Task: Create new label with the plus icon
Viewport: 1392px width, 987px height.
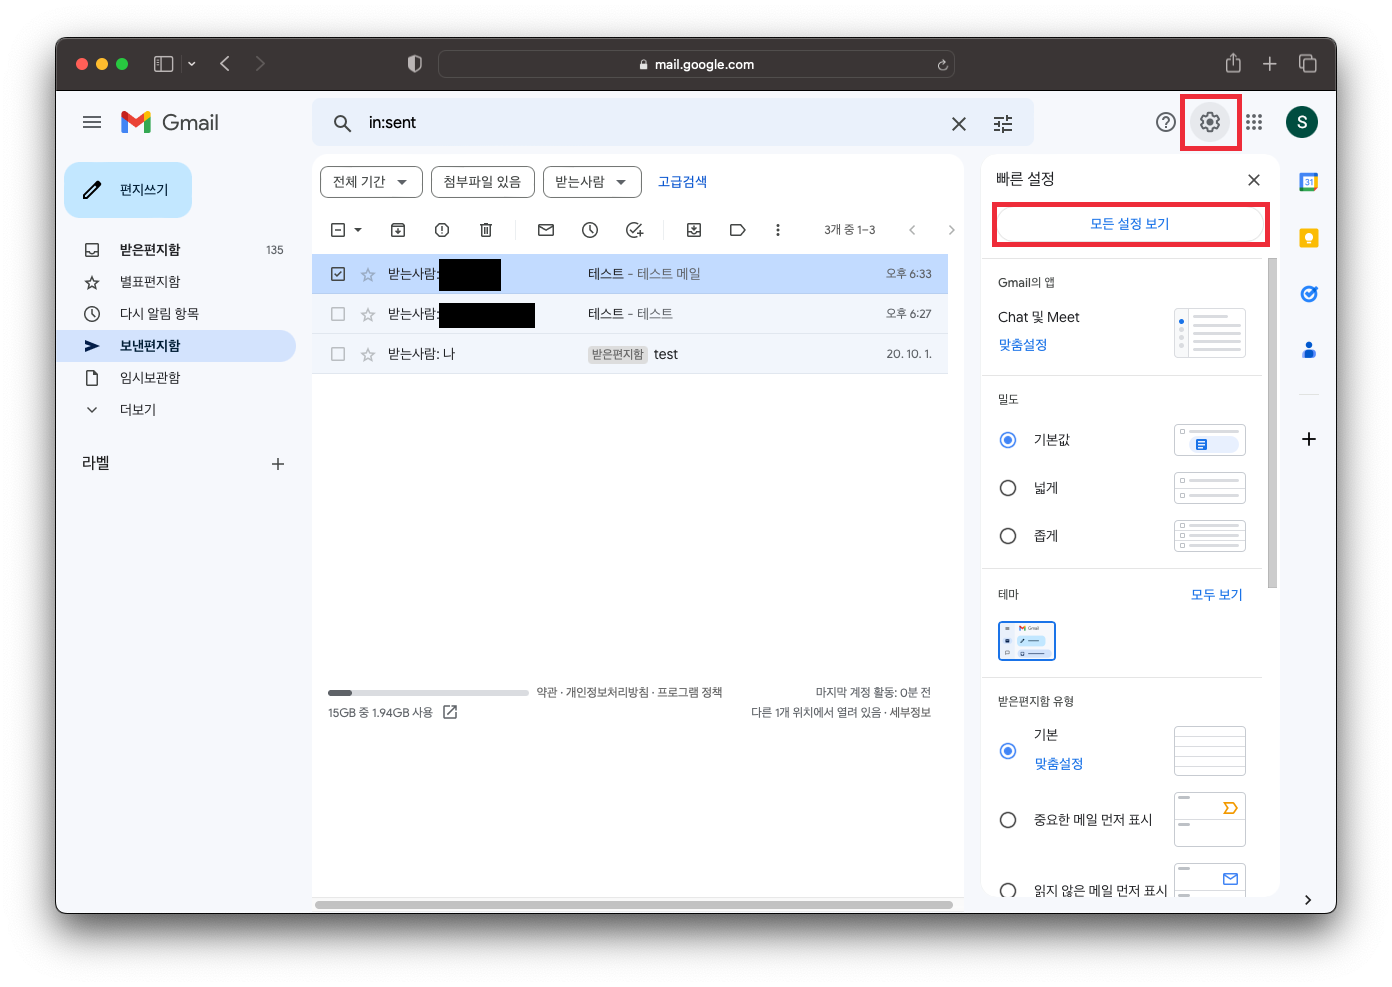Action: [x=278, y=464]
